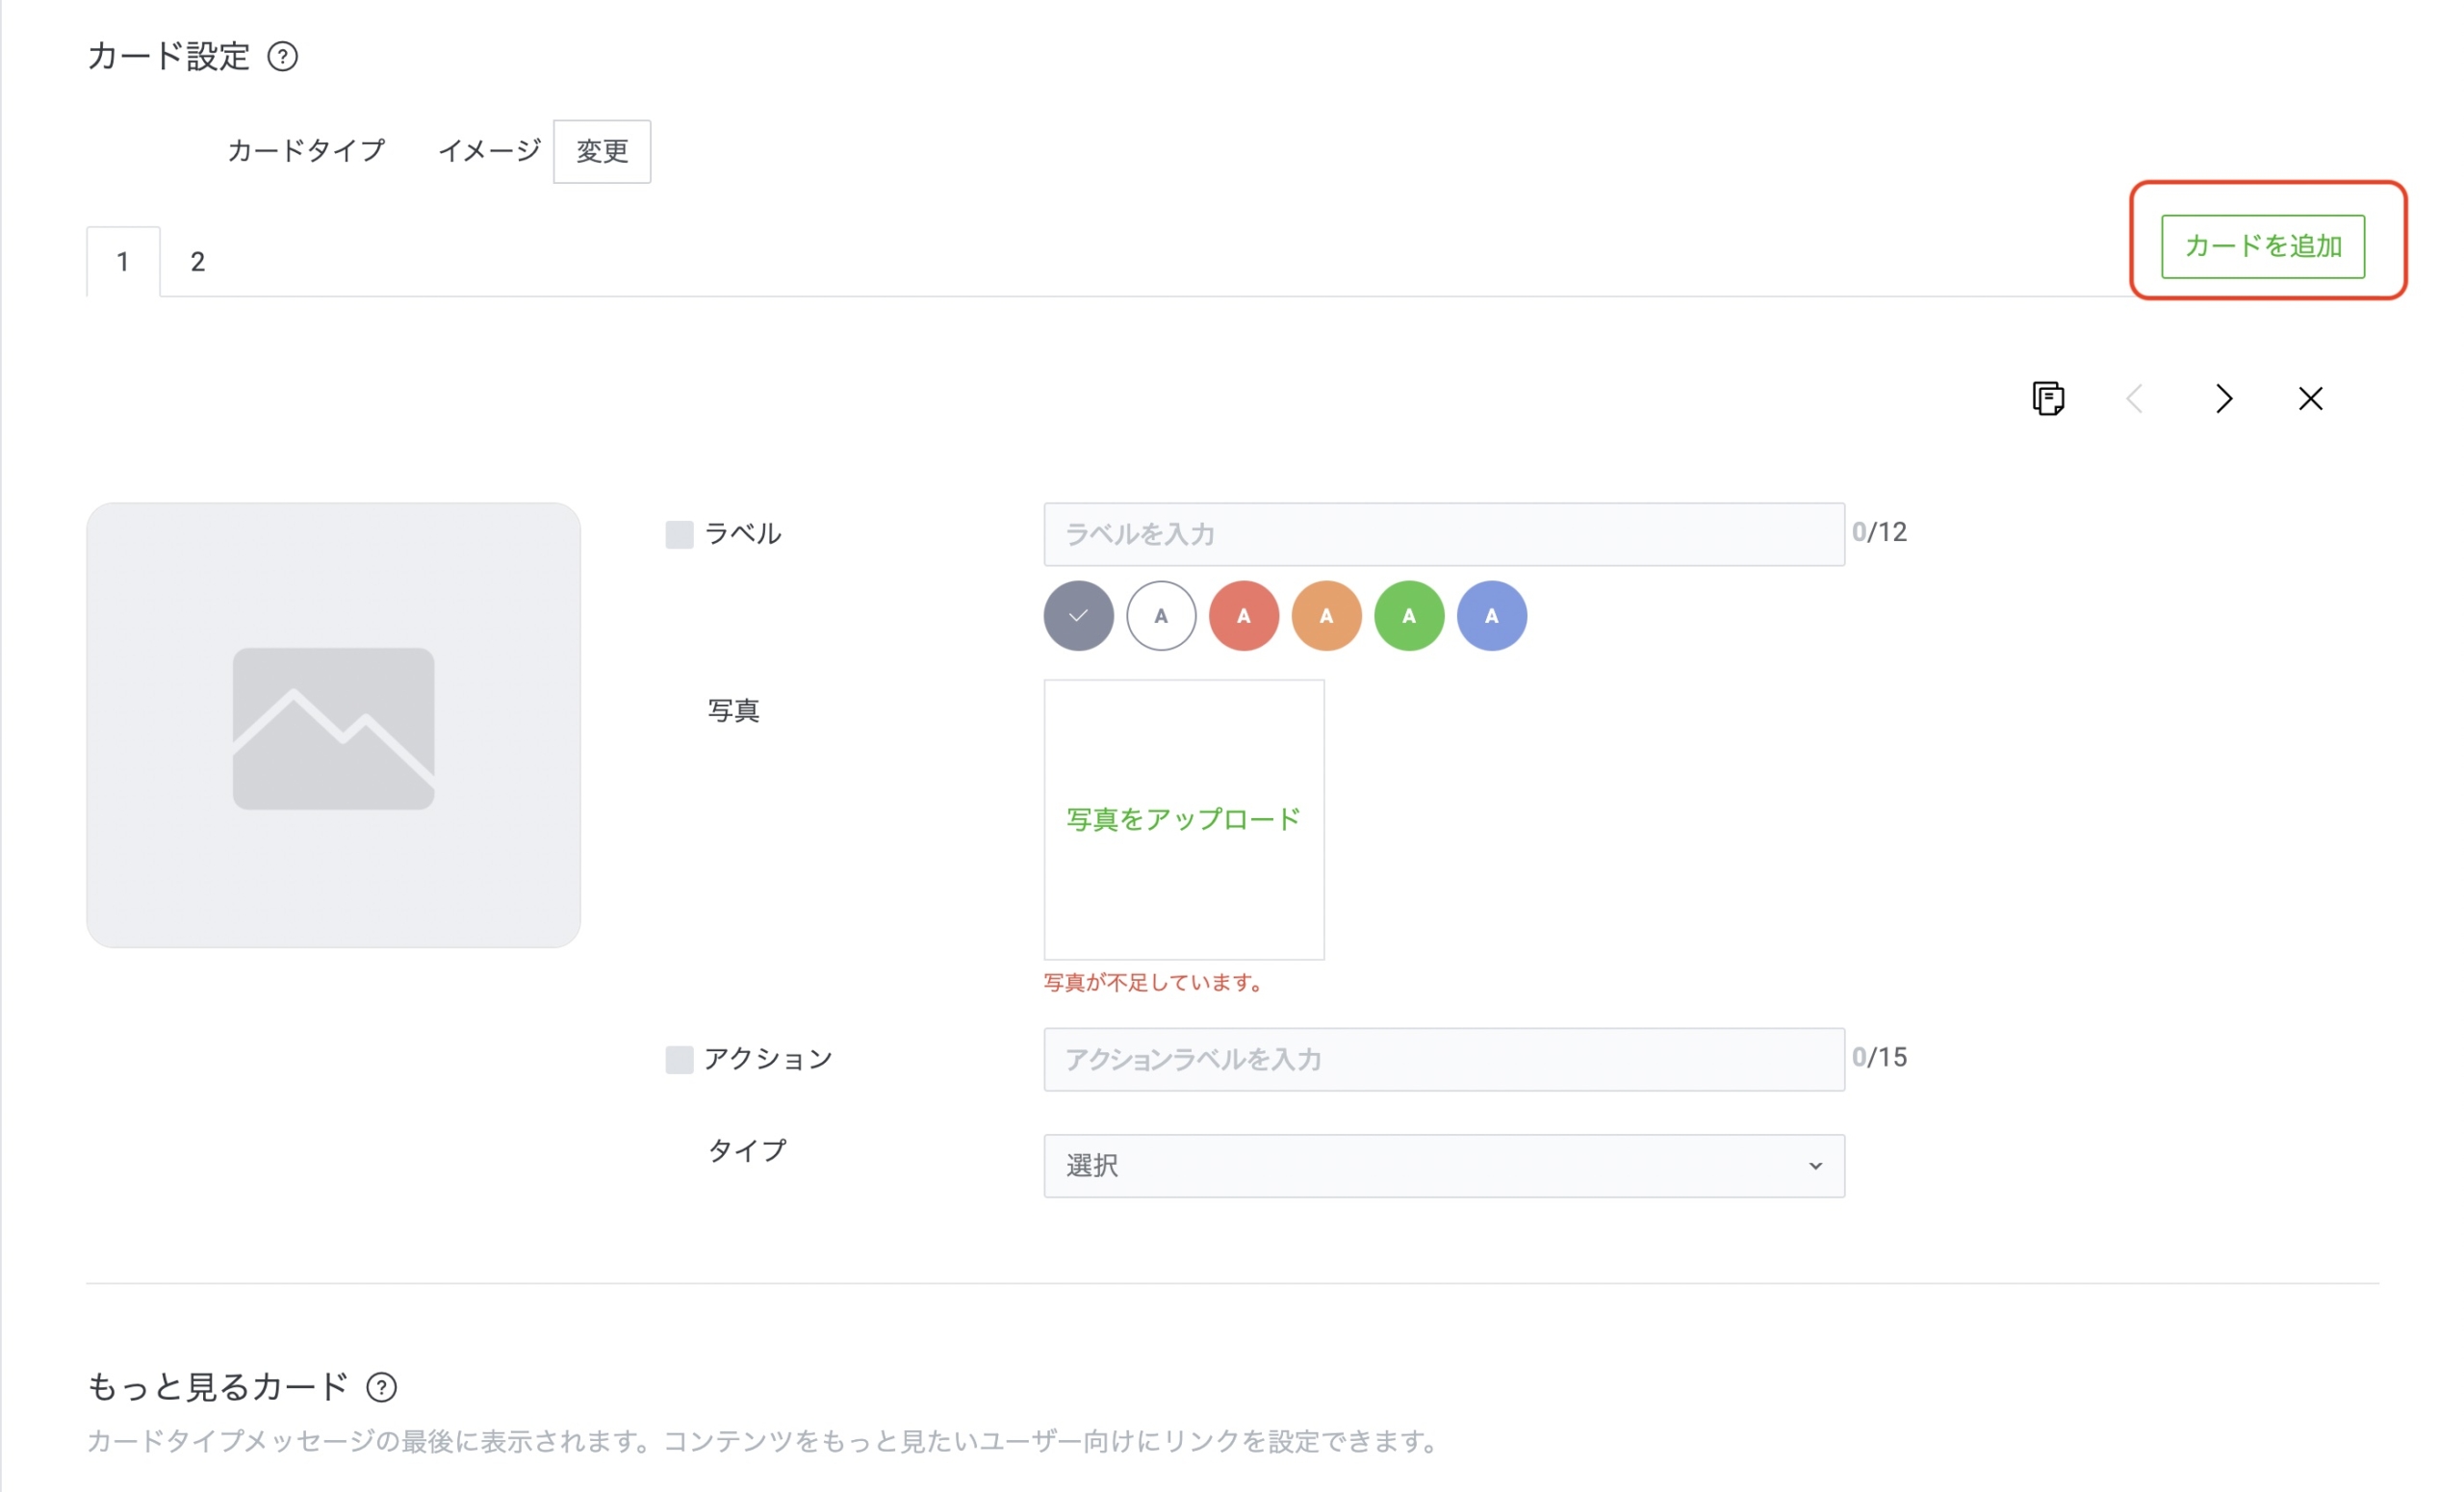Focus the アクションラベルを入力 text field
Viewport: 2464px width, 1492px height.
tap(1443, 1060)
